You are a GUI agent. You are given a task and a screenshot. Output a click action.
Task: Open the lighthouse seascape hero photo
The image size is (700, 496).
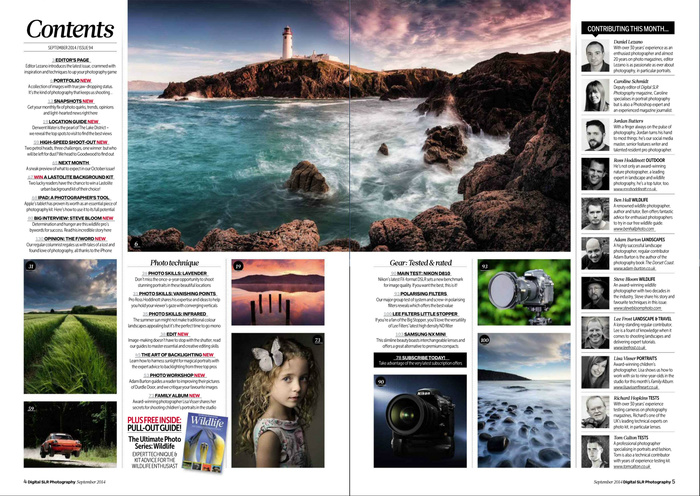[x=349, y=125]
